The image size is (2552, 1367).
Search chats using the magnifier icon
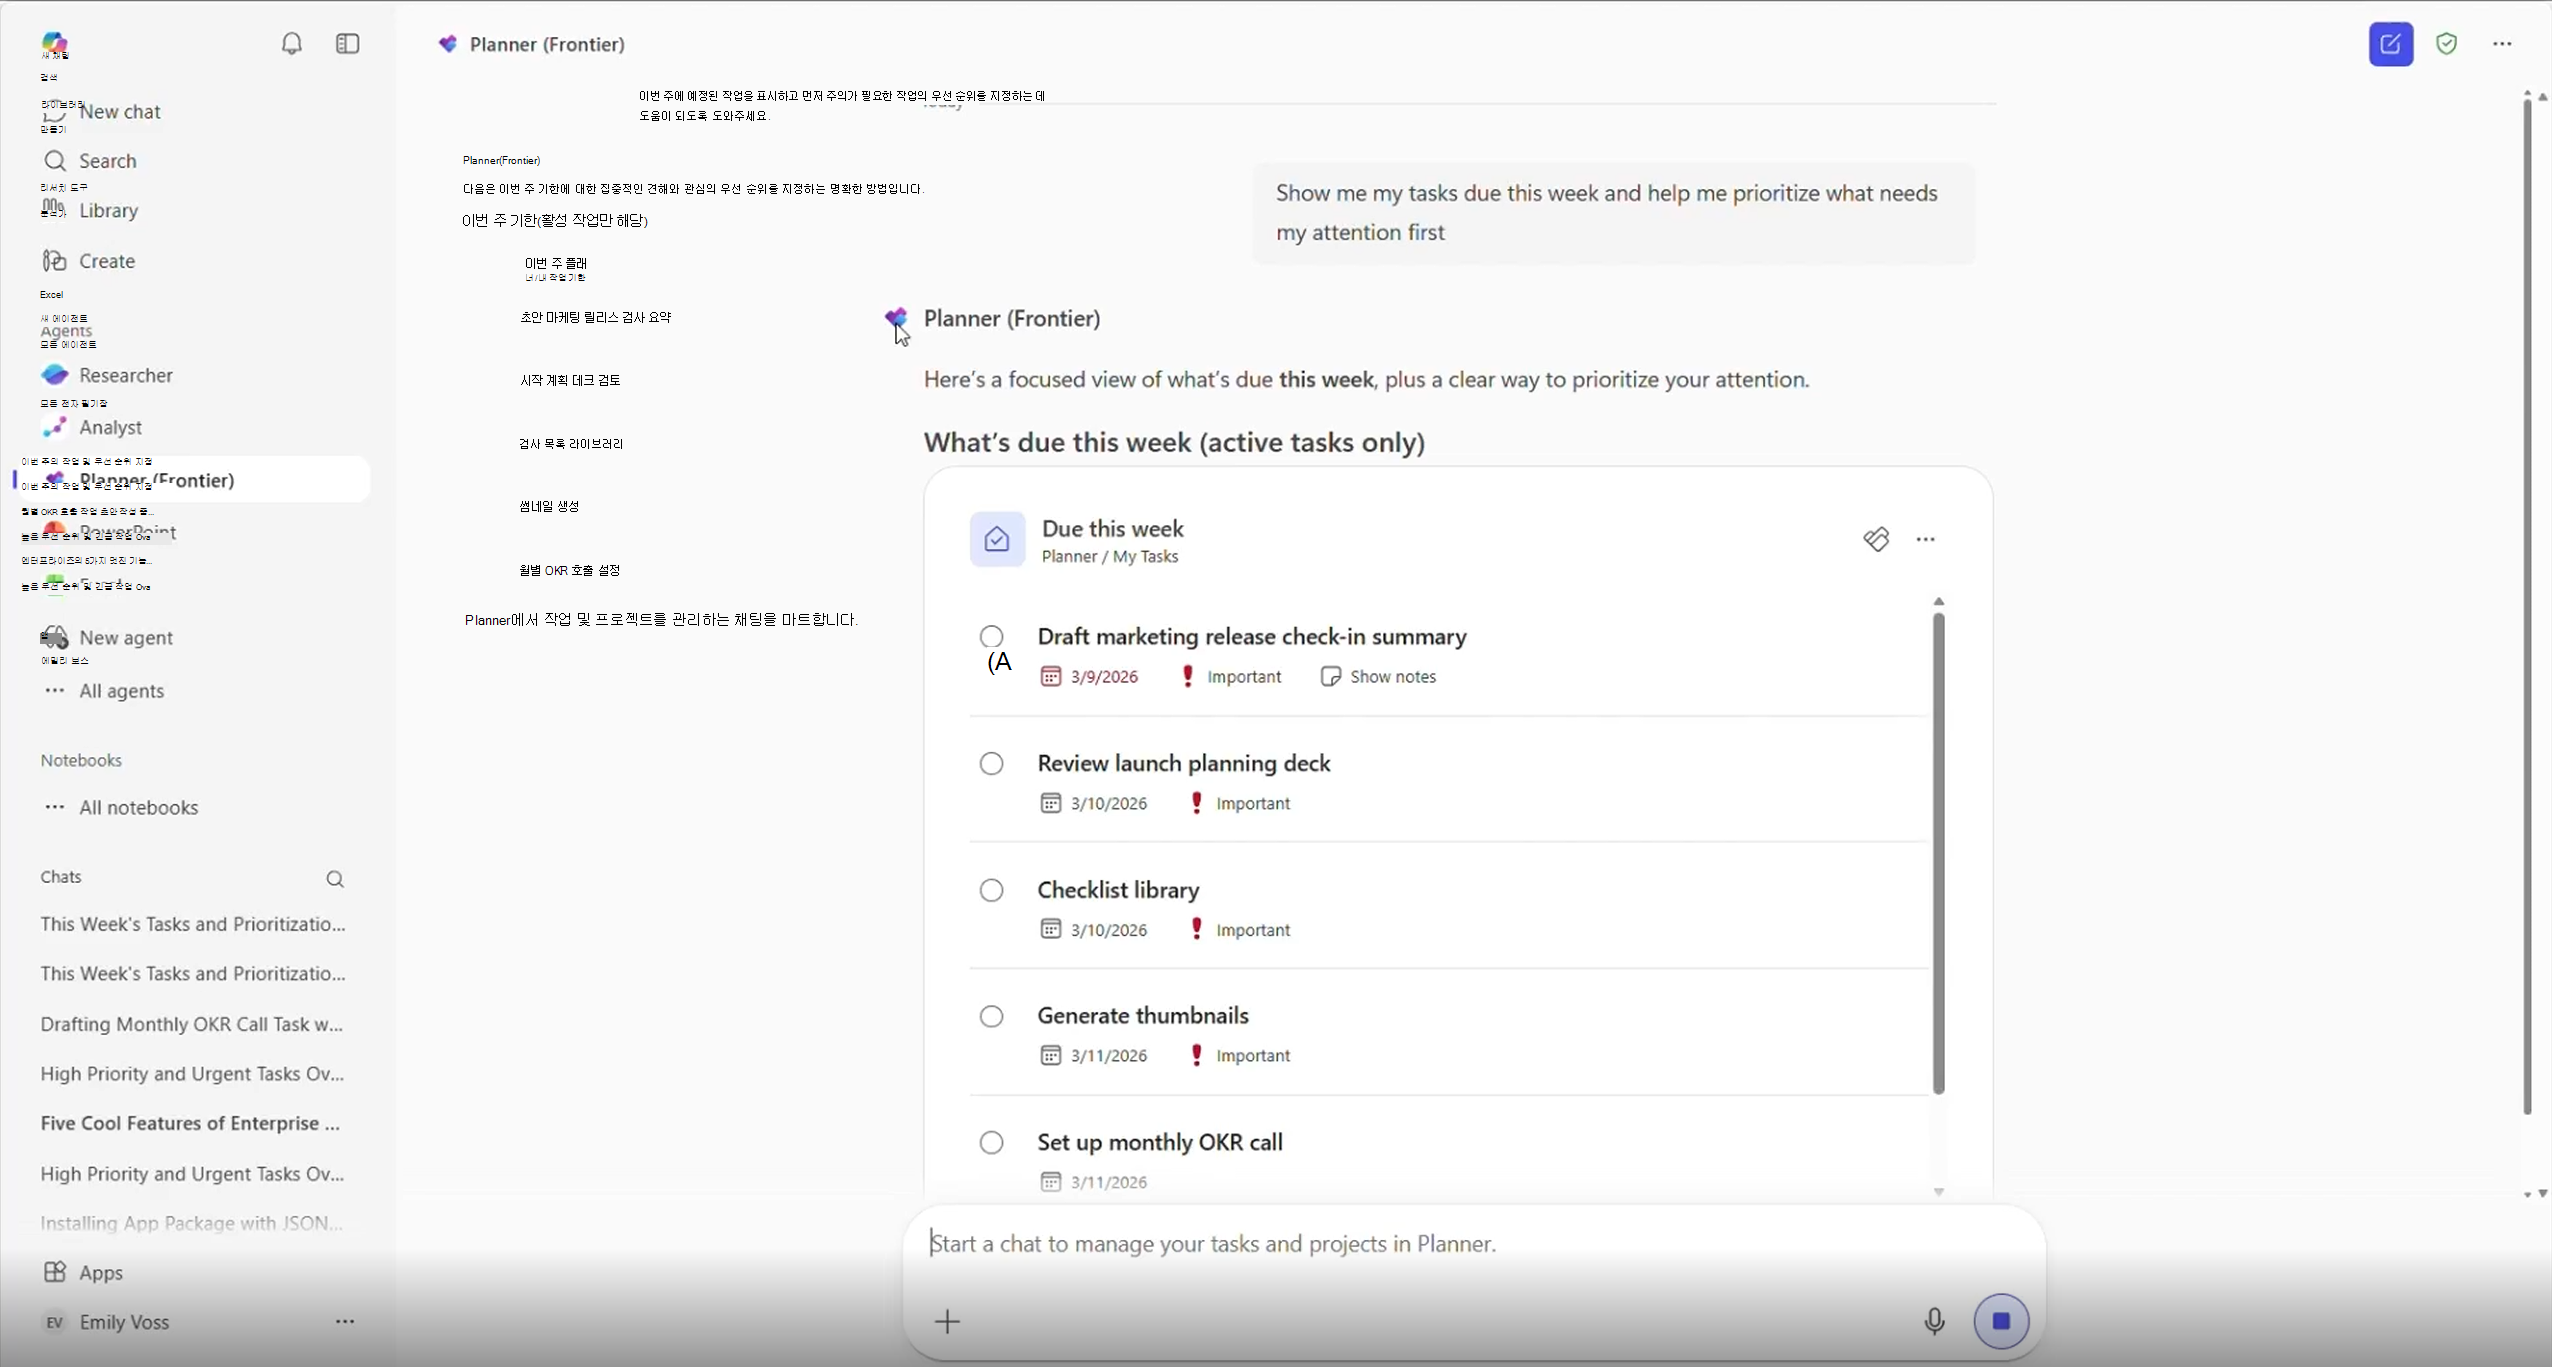(335, 879)
